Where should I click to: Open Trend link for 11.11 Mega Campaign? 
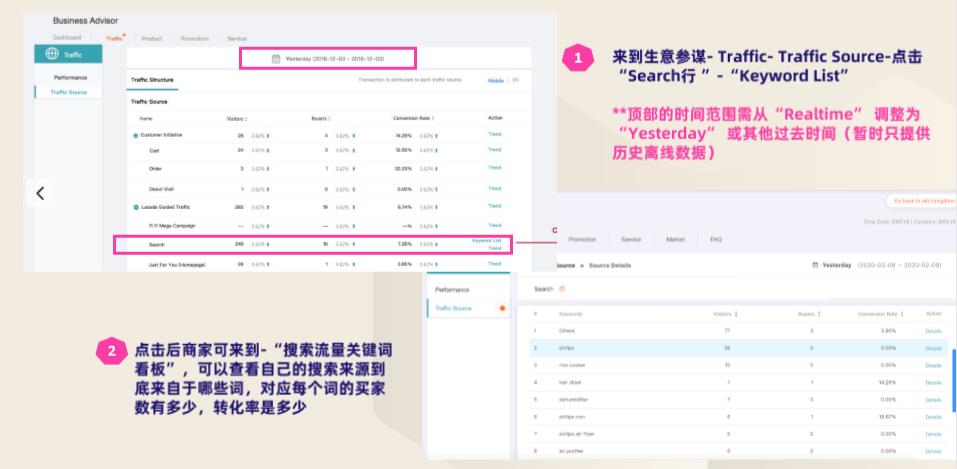(x=494, y=225)
